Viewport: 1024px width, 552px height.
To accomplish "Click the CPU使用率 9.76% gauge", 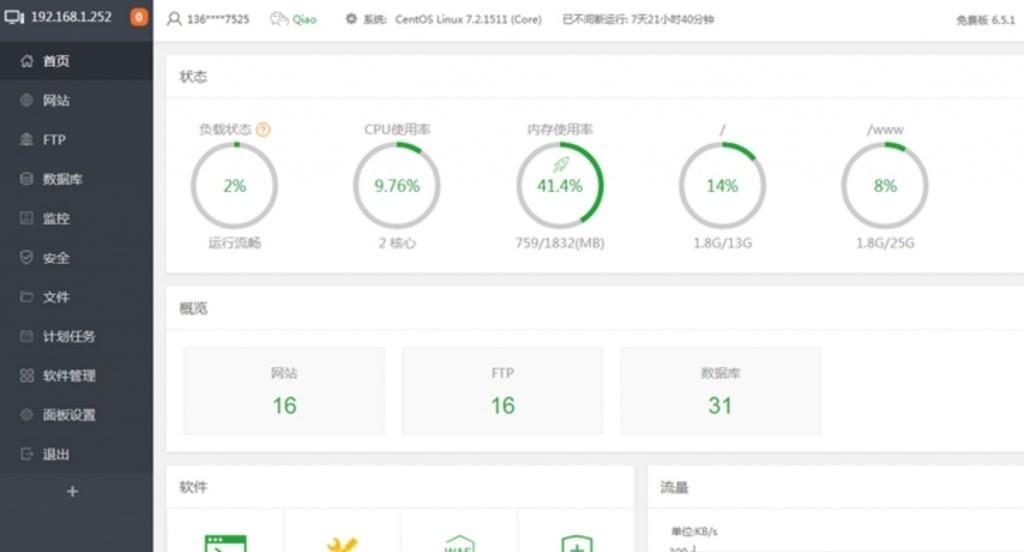I will (397, 186).
